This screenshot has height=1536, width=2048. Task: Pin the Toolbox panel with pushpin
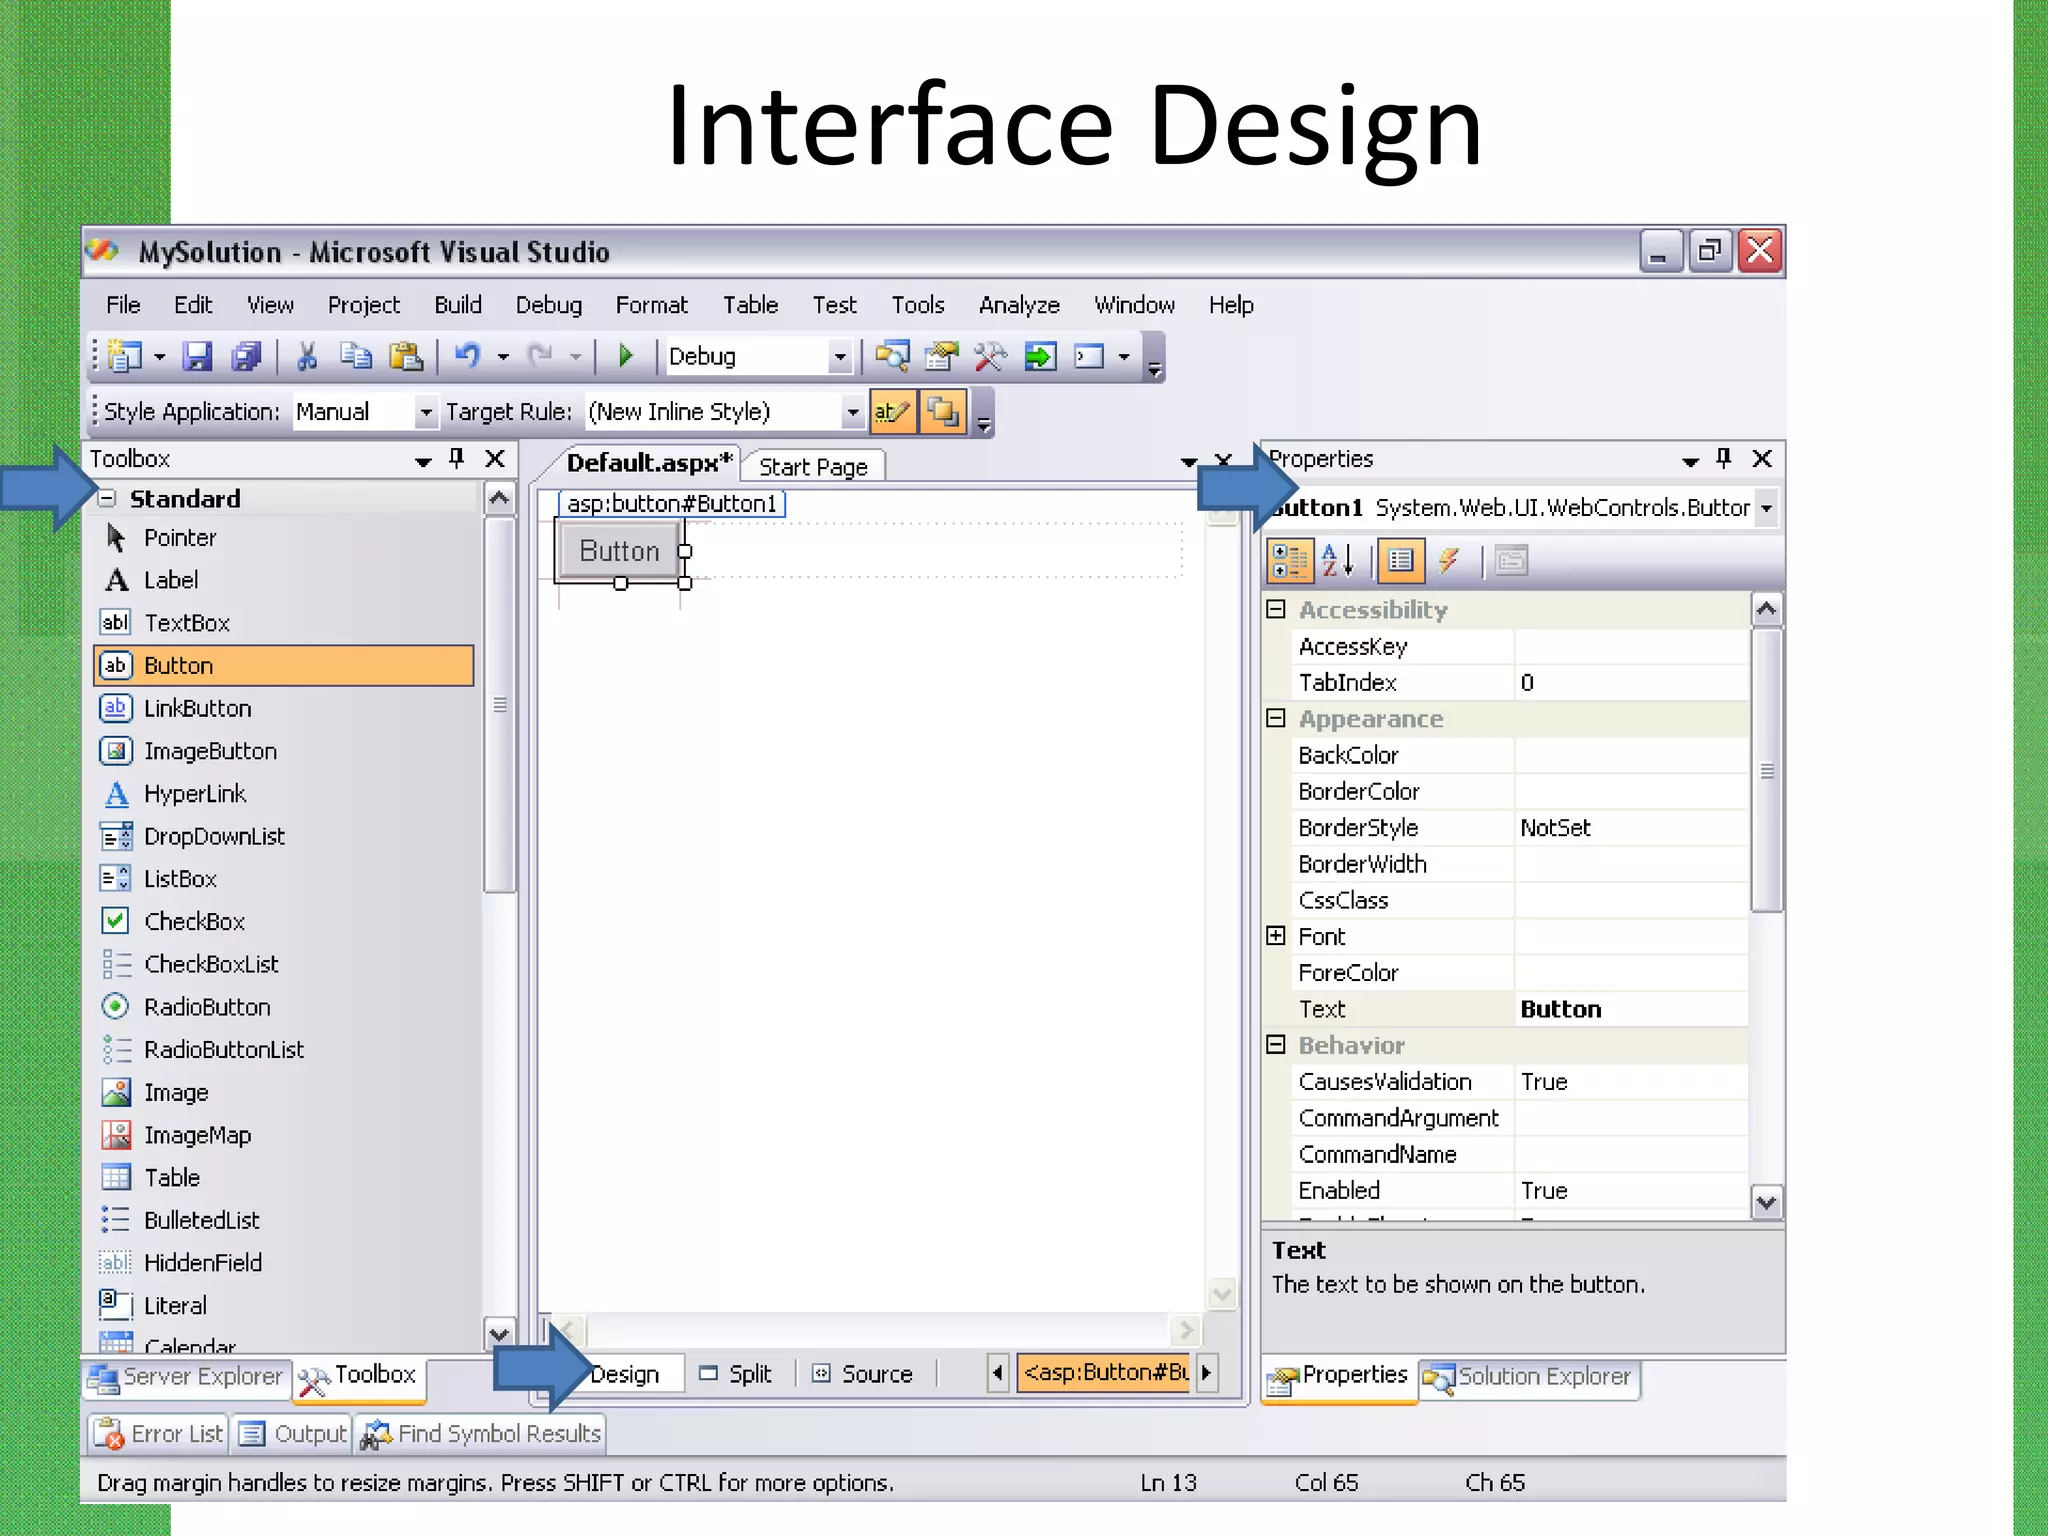pyautogui.click(x=457, y=459)
